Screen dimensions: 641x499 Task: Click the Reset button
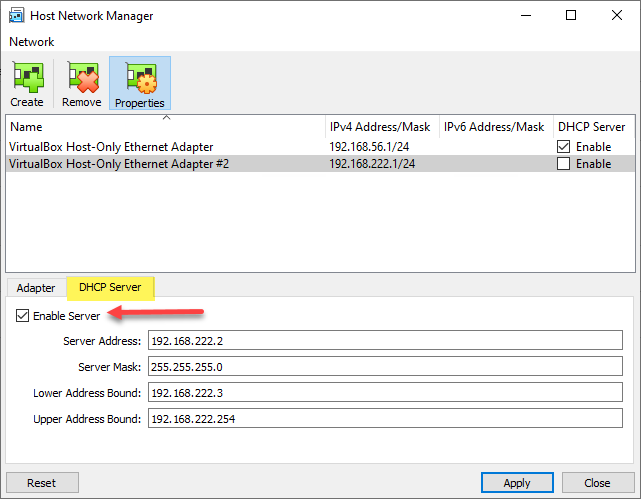[42, 483]
